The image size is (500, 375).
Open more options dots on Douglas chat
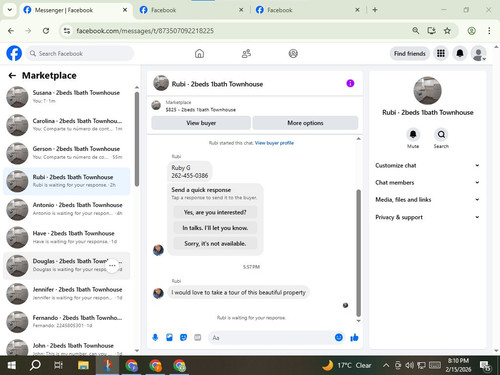[x=112, y=266]
